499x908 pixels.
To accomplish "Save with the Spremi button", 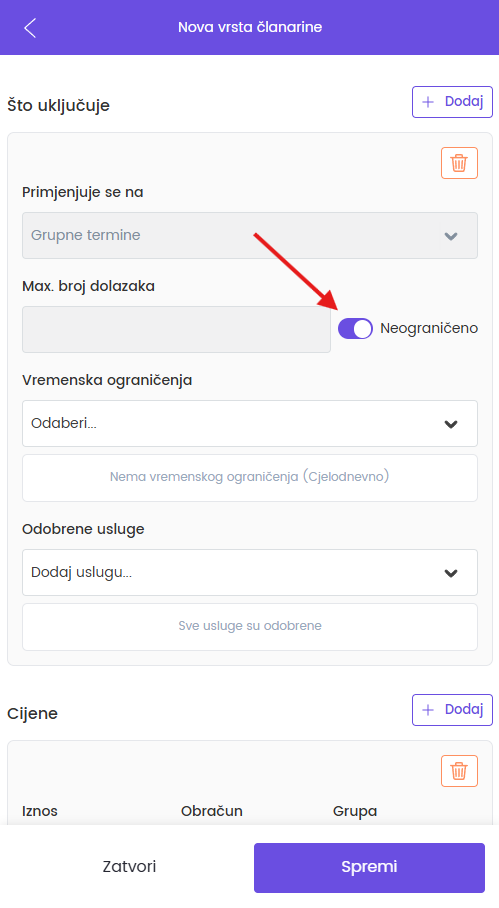I will tap(369, 867).
